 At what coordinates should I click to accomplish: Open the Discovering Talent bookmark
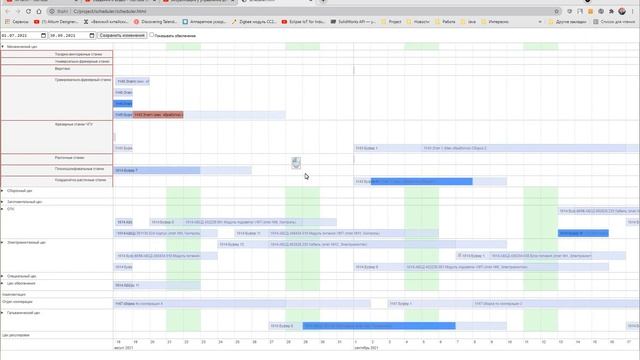point(156,22)
